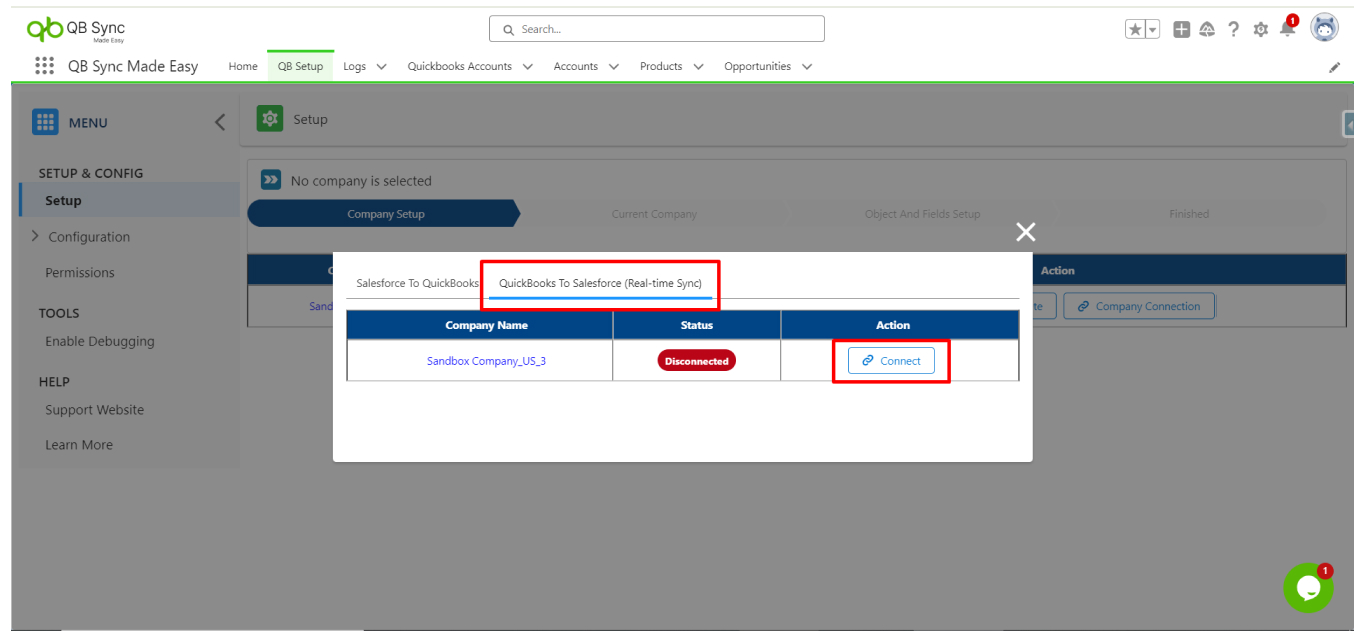Image resolution: width=1365 pixels, height=637 pixels.
Task: Select the Object And Fields Setup step
Action: pyautogui.click(x=922, y=214)
